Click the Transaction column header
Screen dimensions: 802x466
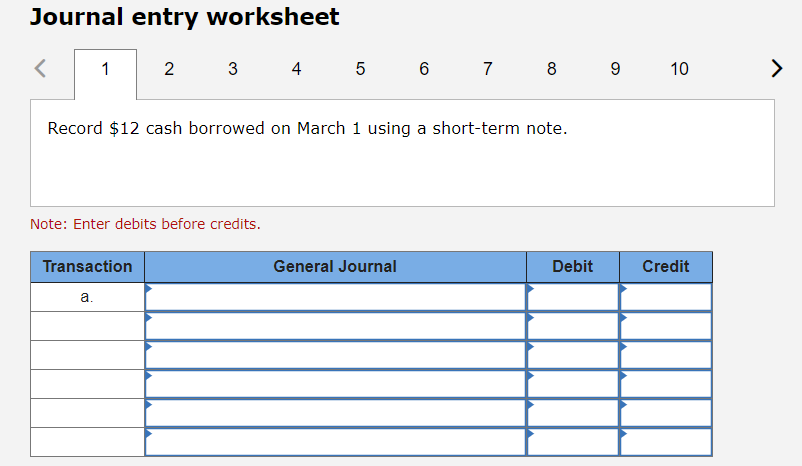87,267
